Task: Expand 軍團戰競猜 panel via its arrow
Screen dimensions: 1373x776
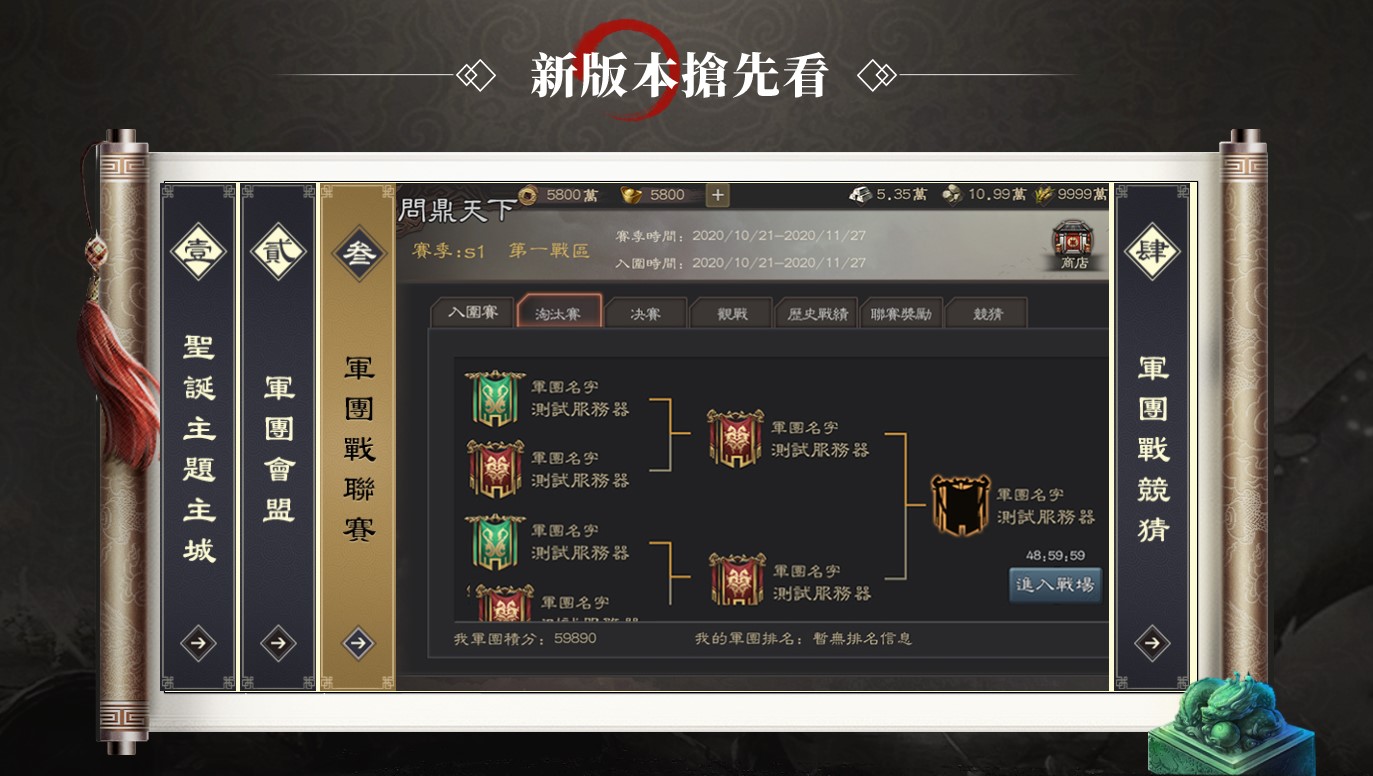Action: 1152,643
